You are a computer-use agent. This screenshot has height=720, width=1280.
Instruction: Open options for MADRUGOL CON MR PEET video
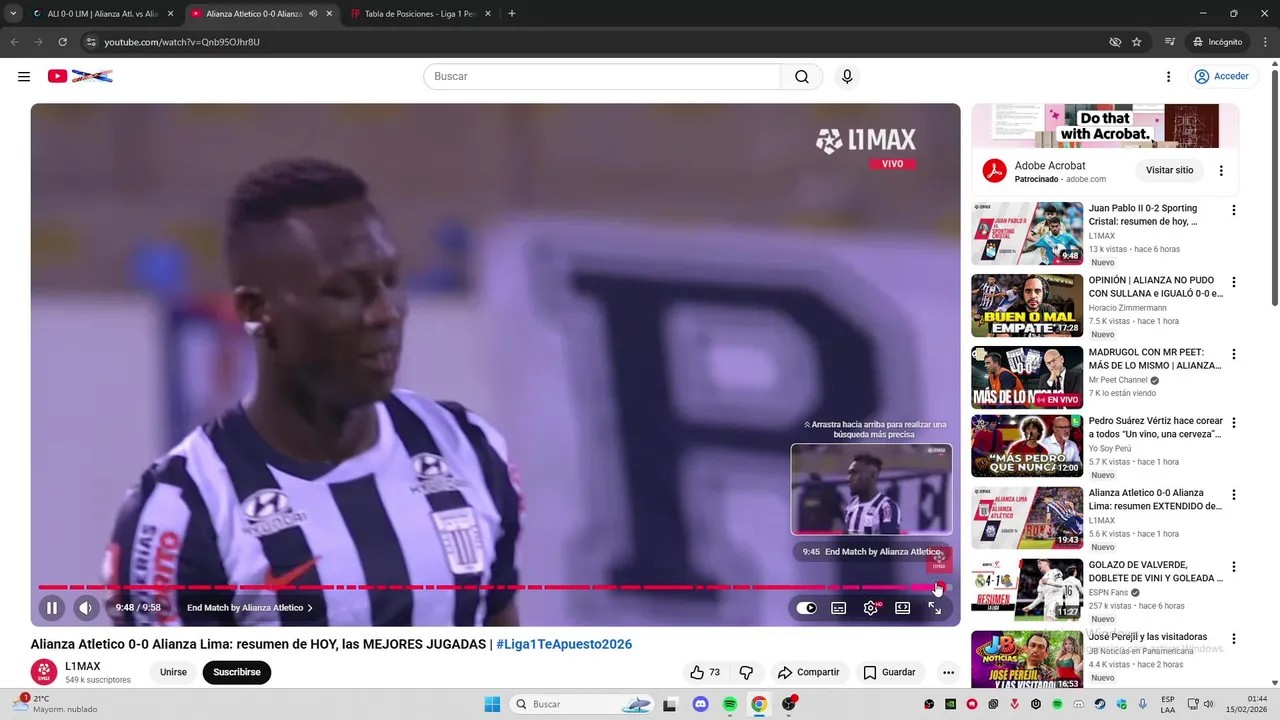(1233, 354)
